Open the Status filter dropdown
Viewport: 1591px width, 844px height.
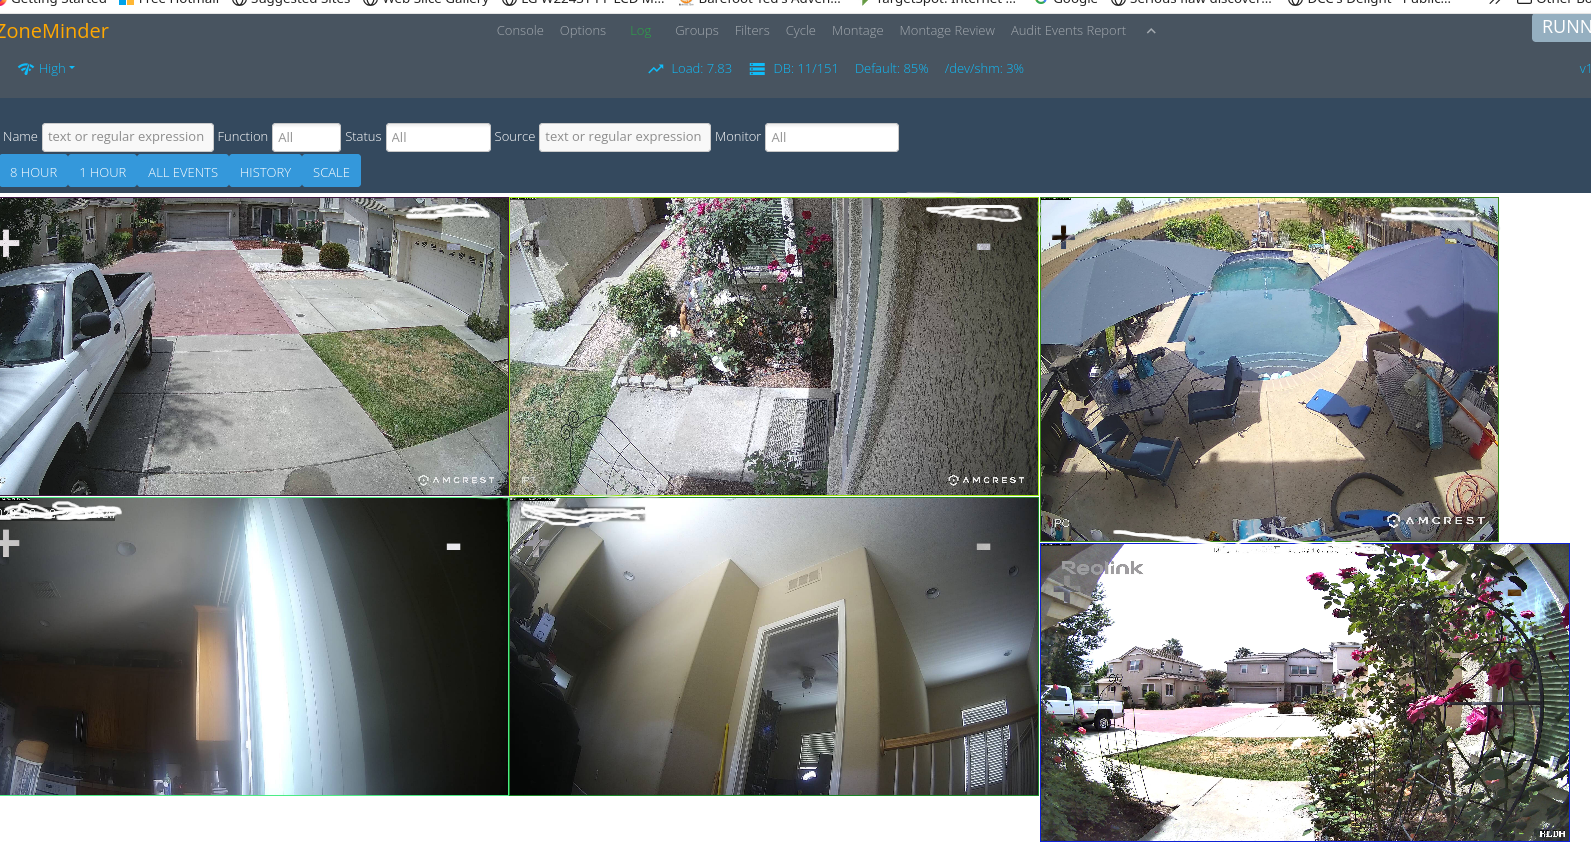click(437, 137)
